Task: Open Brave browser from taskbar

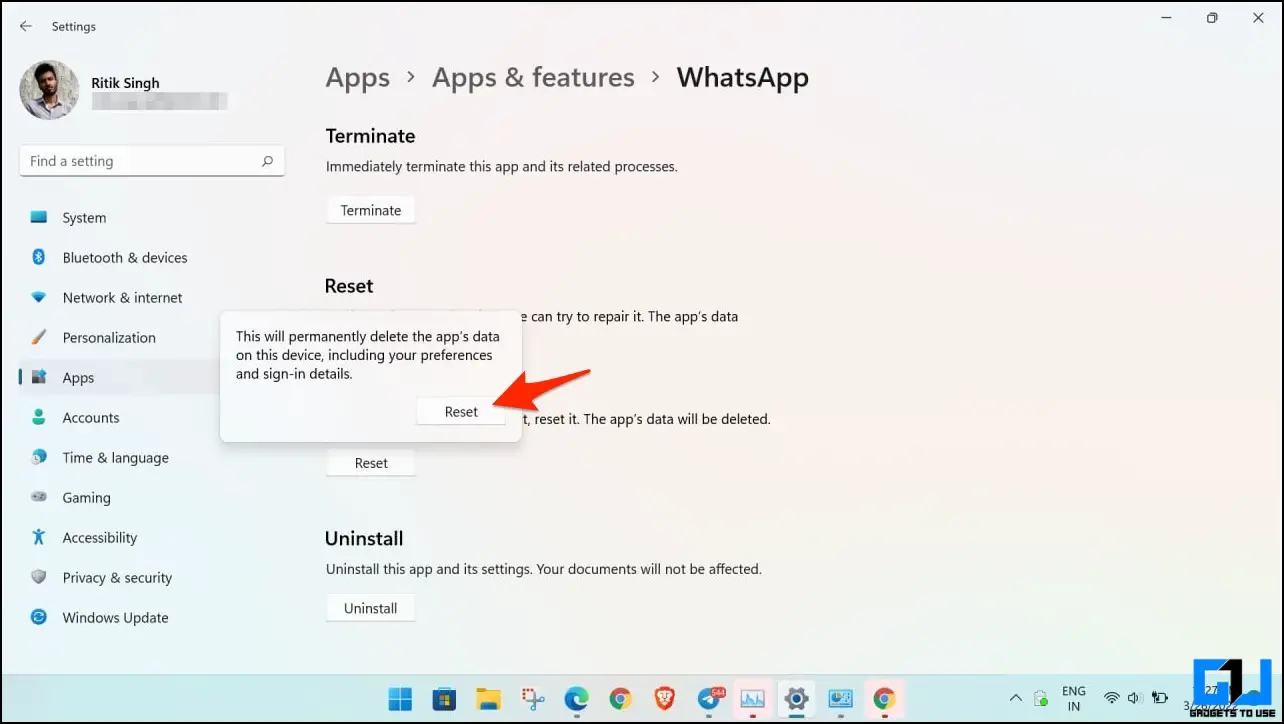Action: click(x=664, y=698)
